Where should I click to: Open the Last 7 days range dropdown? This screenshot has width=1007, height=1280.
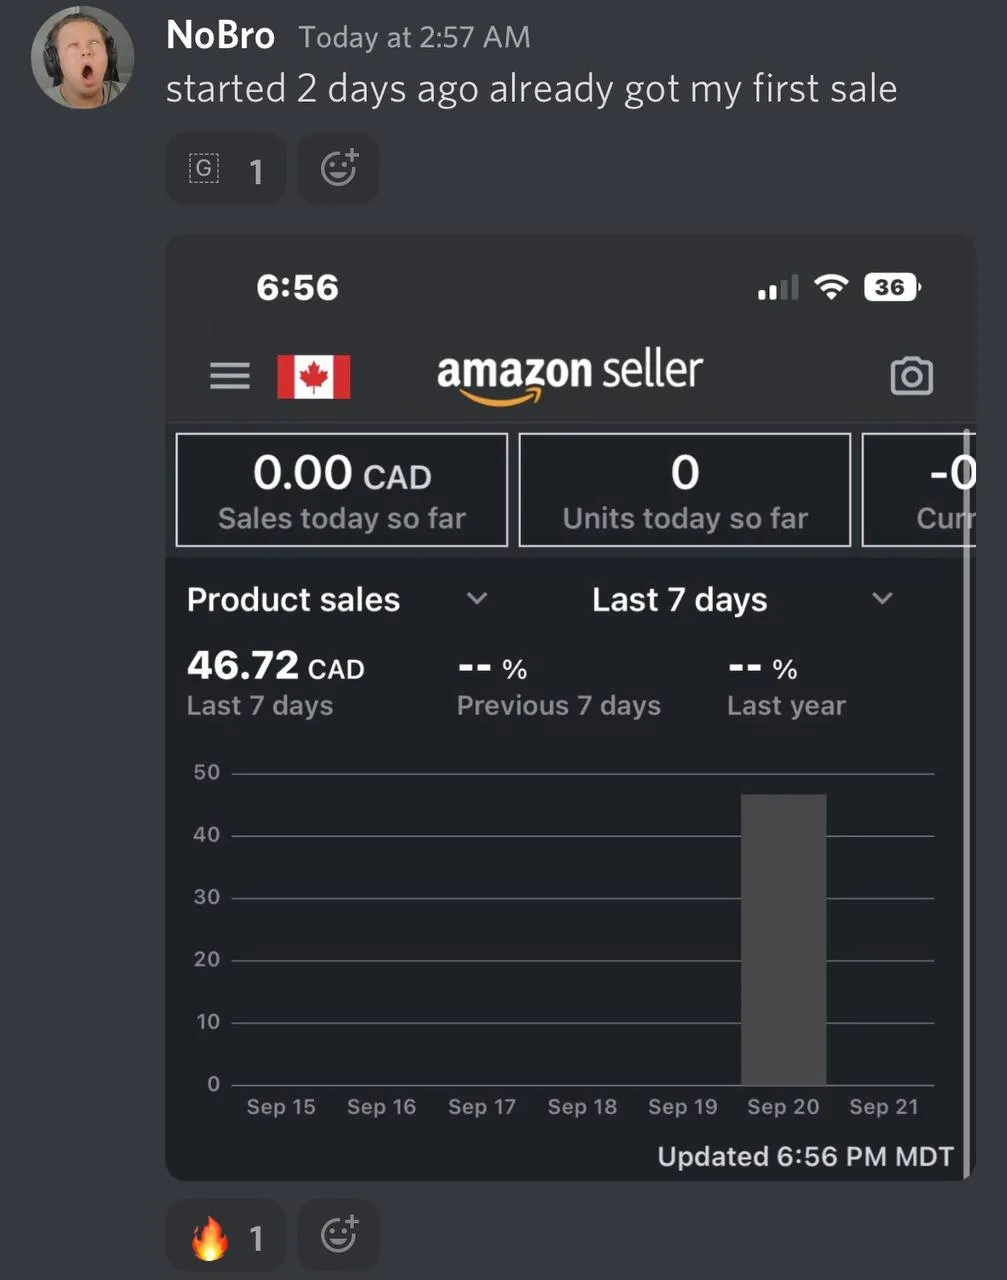click(x=680, y=600)
